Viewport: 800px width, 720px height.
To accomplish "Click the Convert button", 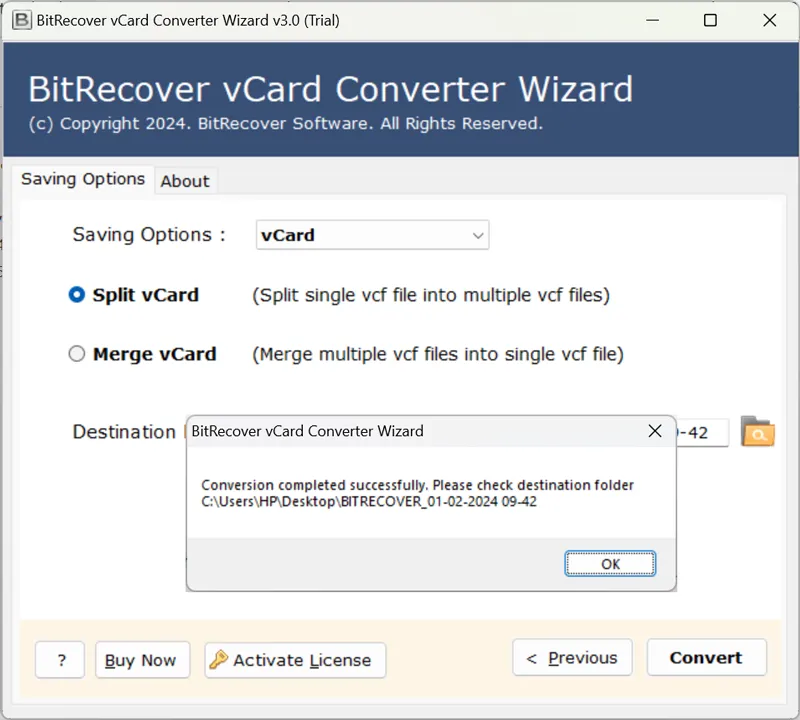I will click(706, 658).
